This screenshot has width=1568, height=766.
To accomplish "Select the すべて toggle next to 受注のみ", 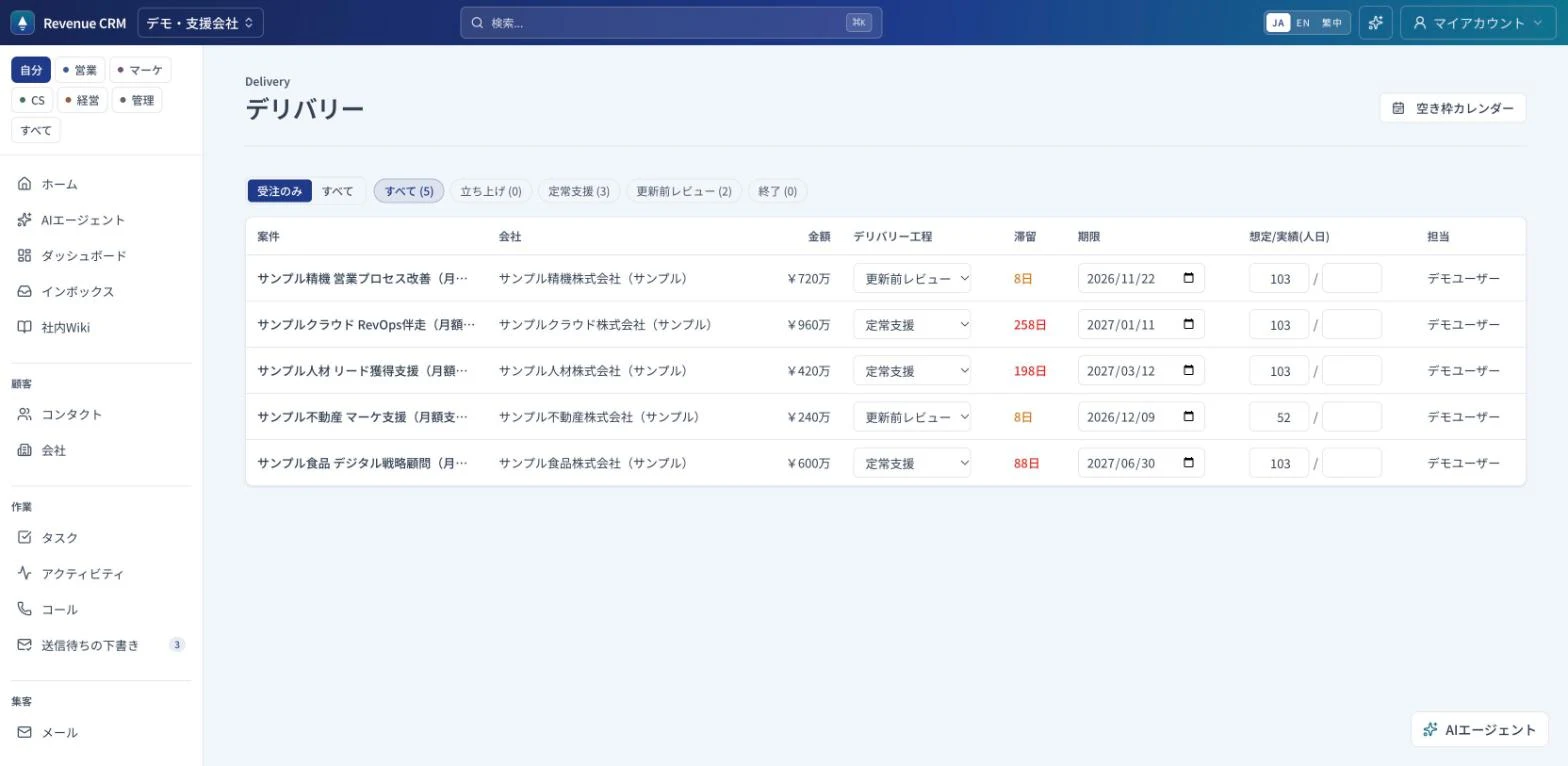I will (338, 191).
